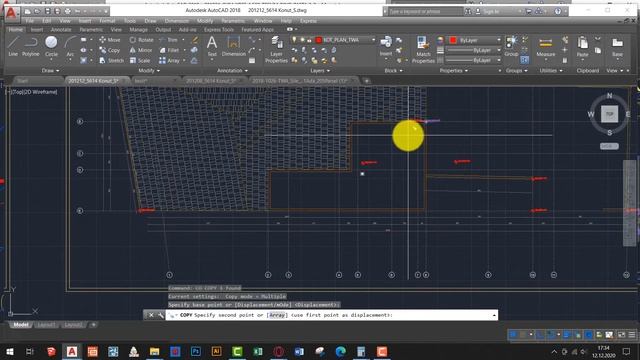640x360 pixels.
Task: Click the Measure tool
Action: (546, 47)
